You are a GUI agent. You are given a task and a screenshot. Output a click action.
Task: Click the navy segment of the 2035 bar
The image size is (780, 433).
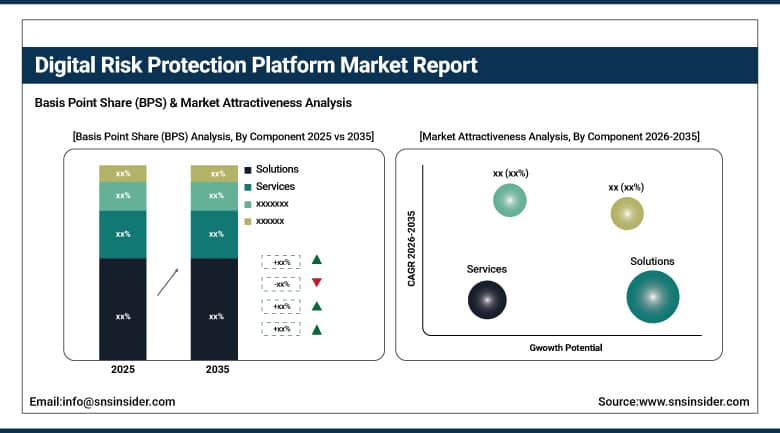(214, 309)
